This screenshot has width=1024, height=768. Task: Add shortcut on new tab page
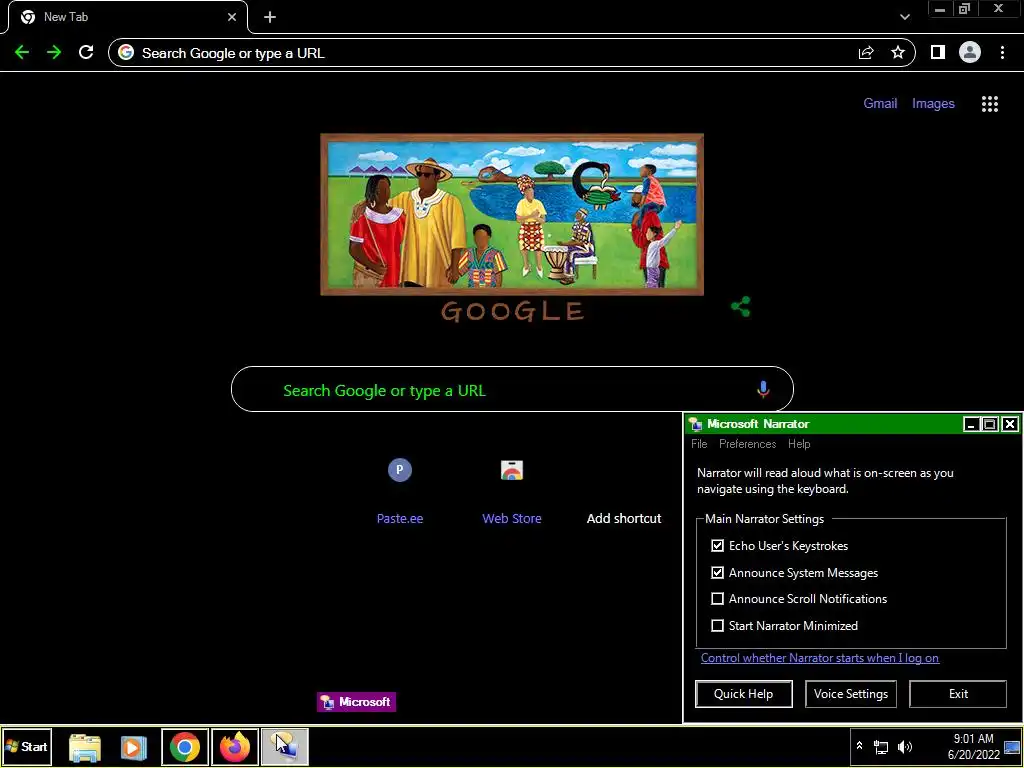pyautogui.click(x=624, y=519)
